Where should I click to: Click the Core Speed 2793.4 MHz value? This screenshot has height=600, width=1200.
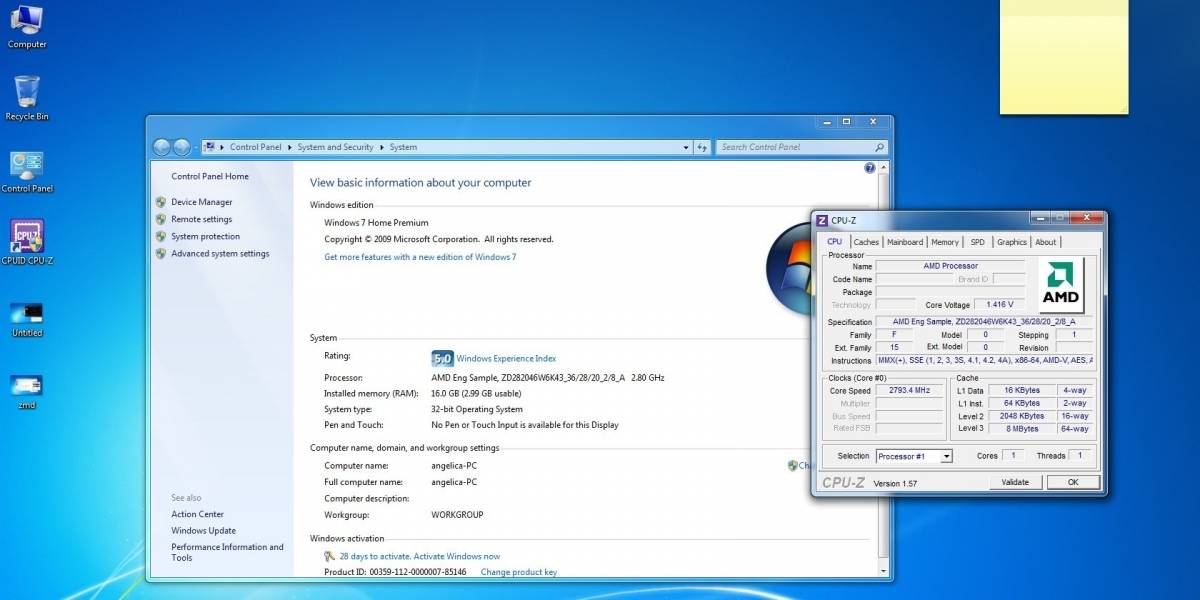tap(909, 391)
